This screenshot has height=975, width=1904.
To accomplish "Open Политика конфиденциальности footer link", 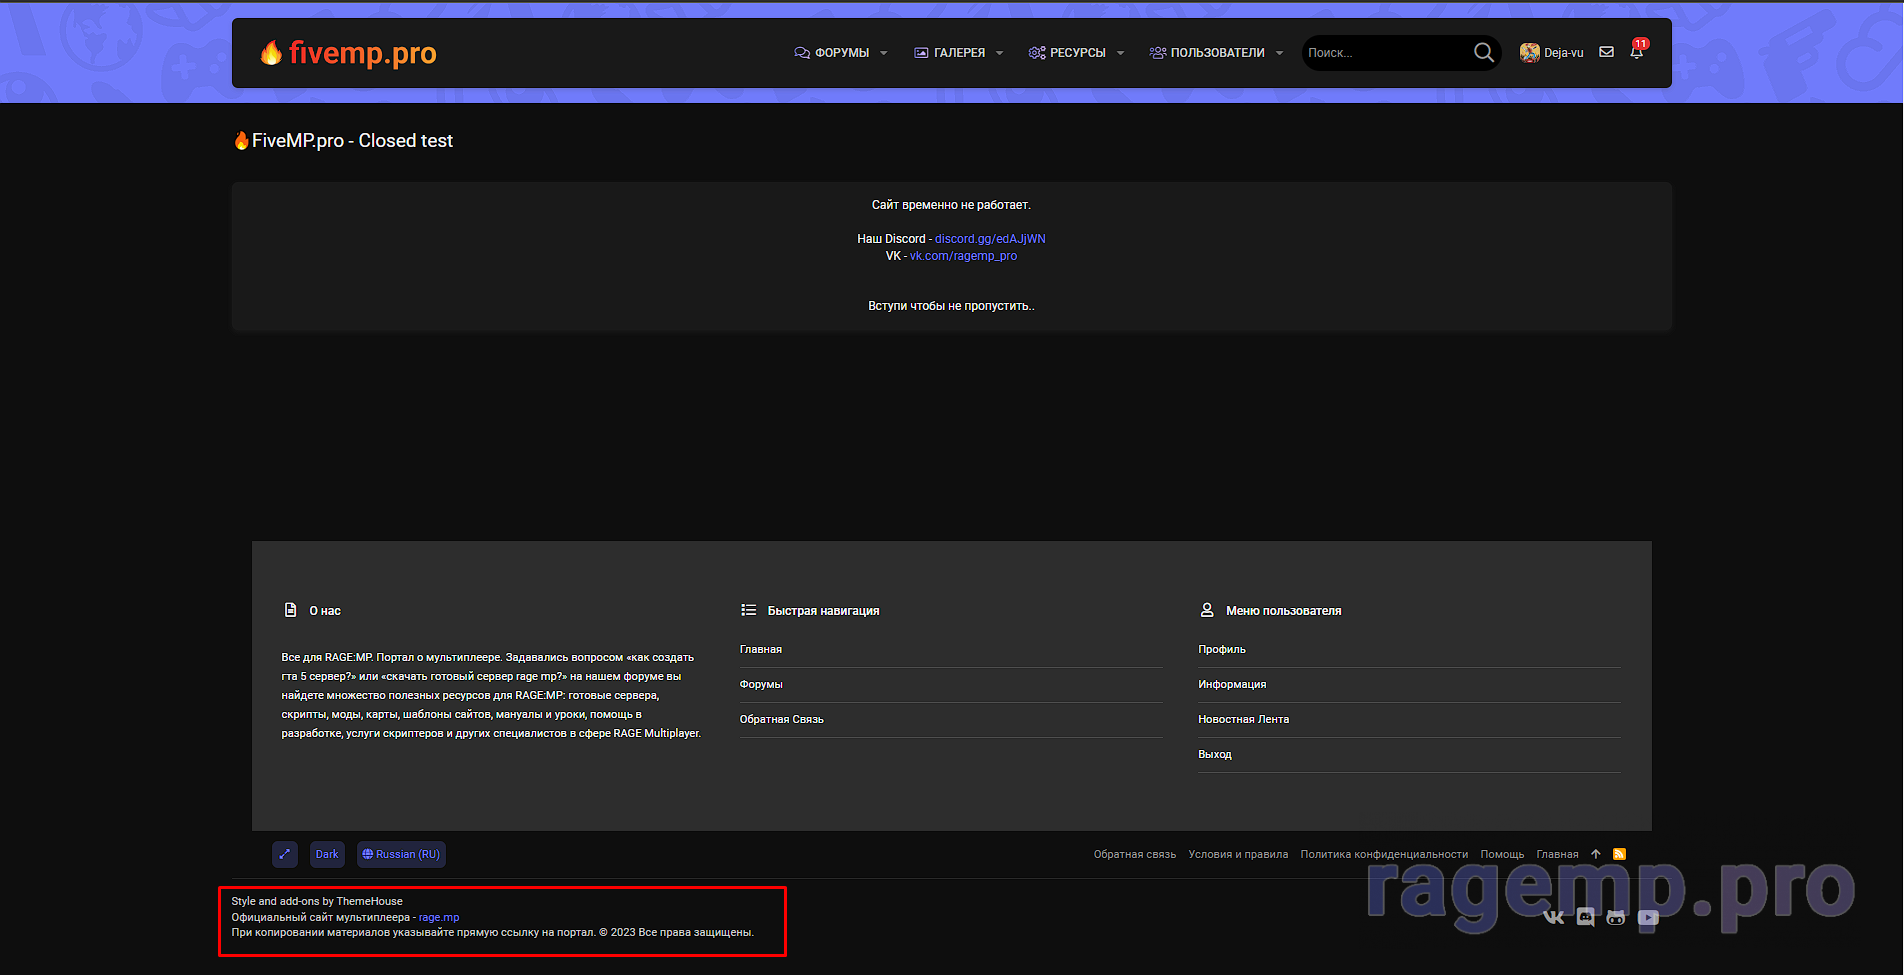I will click(x=1384, y=854).
